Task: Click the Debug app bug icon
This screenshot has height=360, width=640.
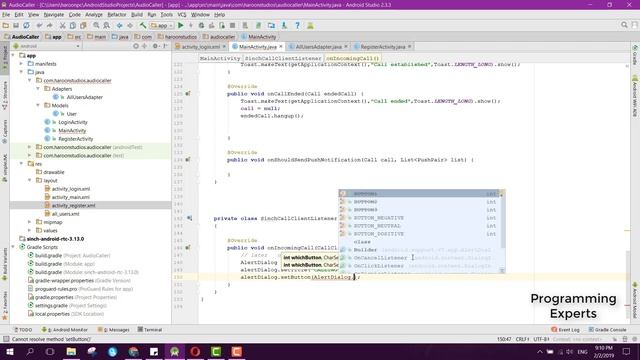Action: [x=201, y=25]
